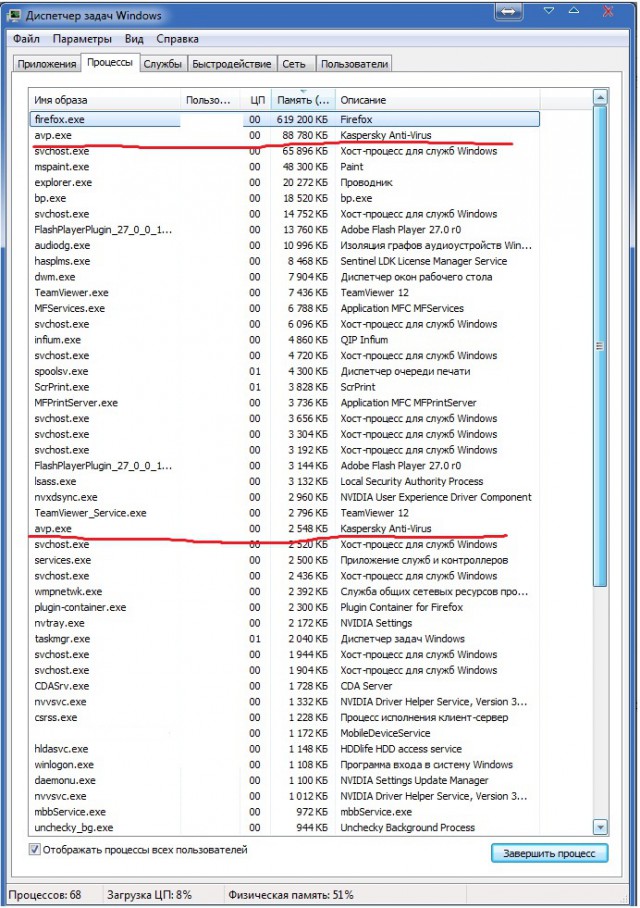Open the Справка menu
The image size is (640, 908).
[177, 39]
